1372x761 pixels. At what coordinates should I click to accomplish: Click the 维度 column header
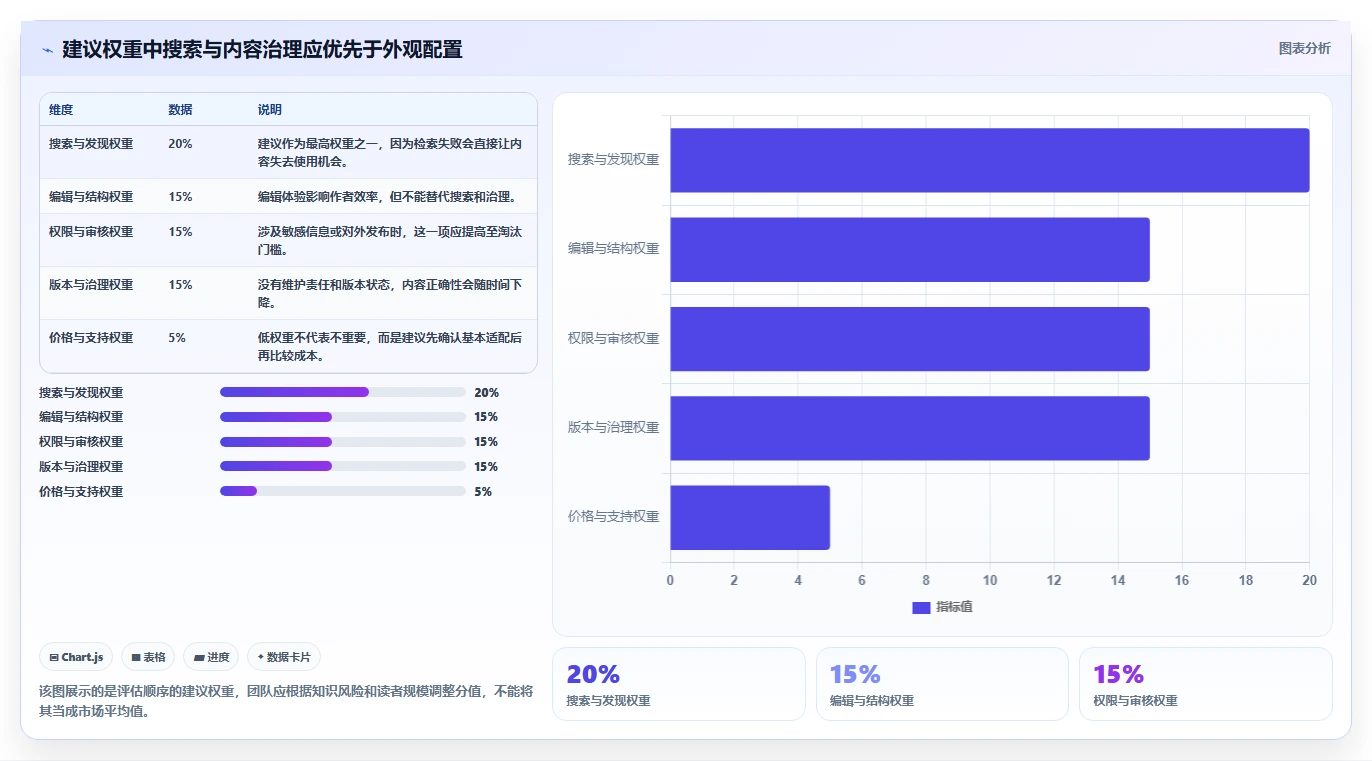(61, 110)
